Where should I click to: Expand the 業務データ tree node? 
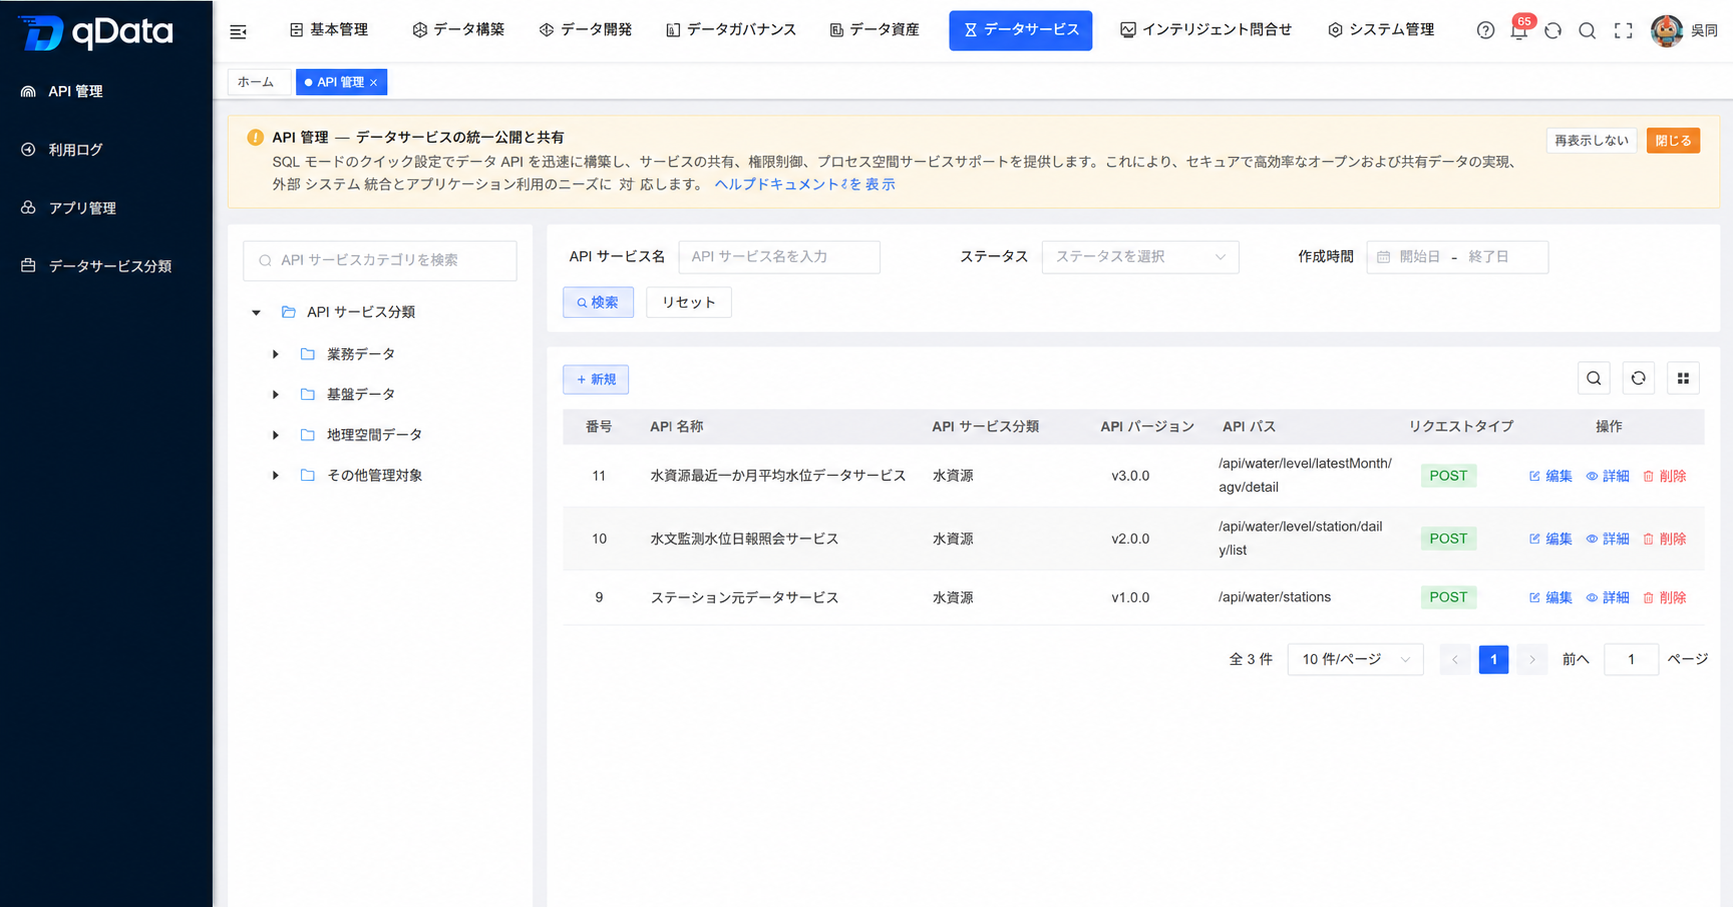(x=276, y=354)
